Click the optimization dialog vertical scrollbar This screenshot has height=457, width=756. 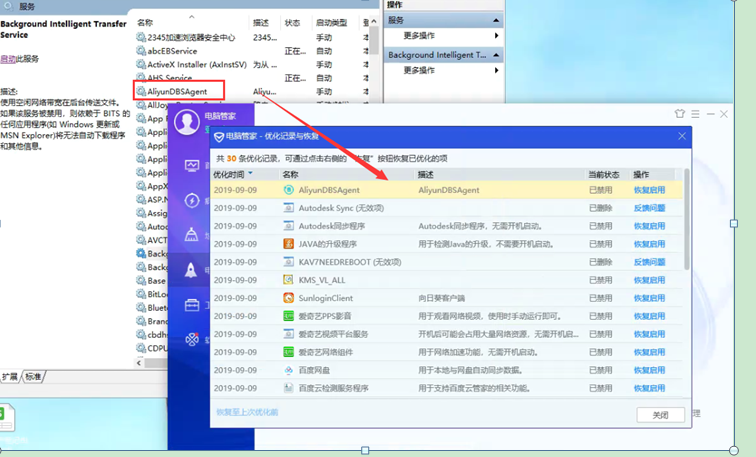tap(687, 219)
